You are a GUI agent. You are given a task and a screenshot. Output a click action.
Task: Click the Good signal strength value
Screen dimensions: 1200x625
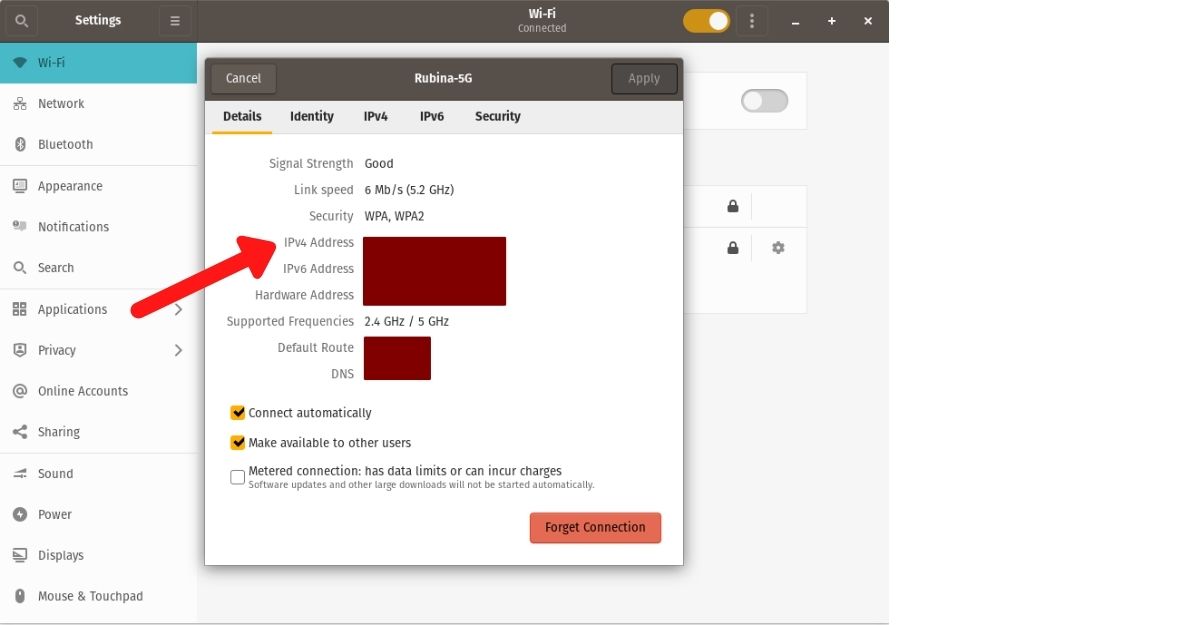click(x=379, y=164)
